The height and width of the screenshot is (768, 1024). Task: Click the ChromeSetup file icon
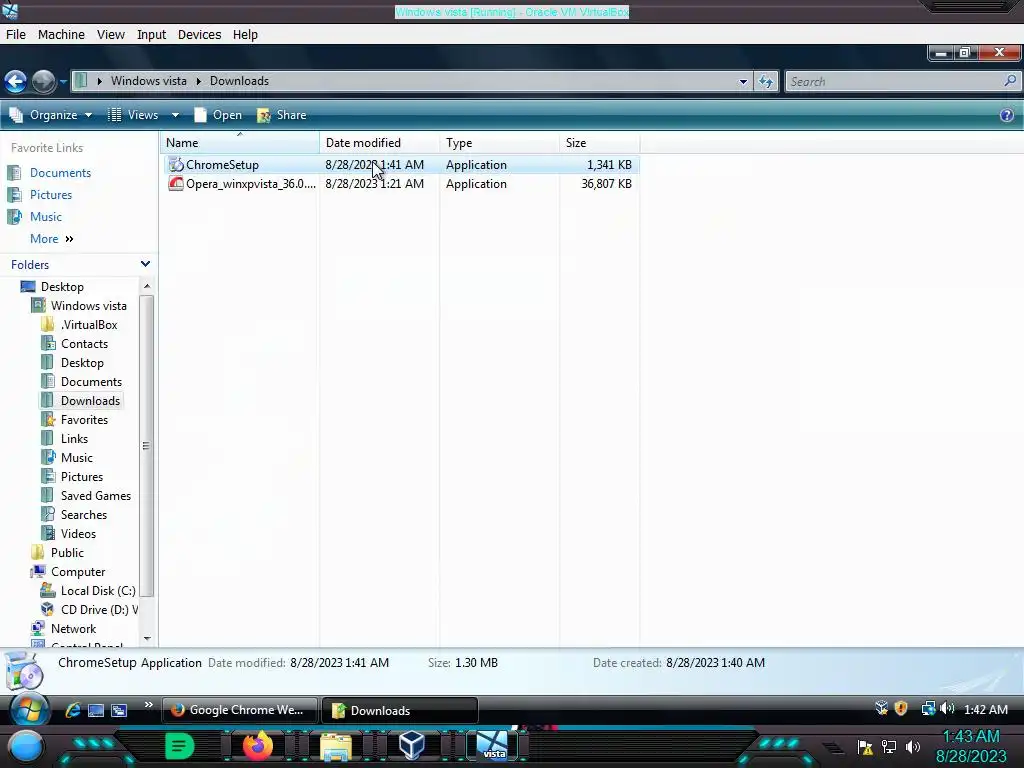coord(176,165)
